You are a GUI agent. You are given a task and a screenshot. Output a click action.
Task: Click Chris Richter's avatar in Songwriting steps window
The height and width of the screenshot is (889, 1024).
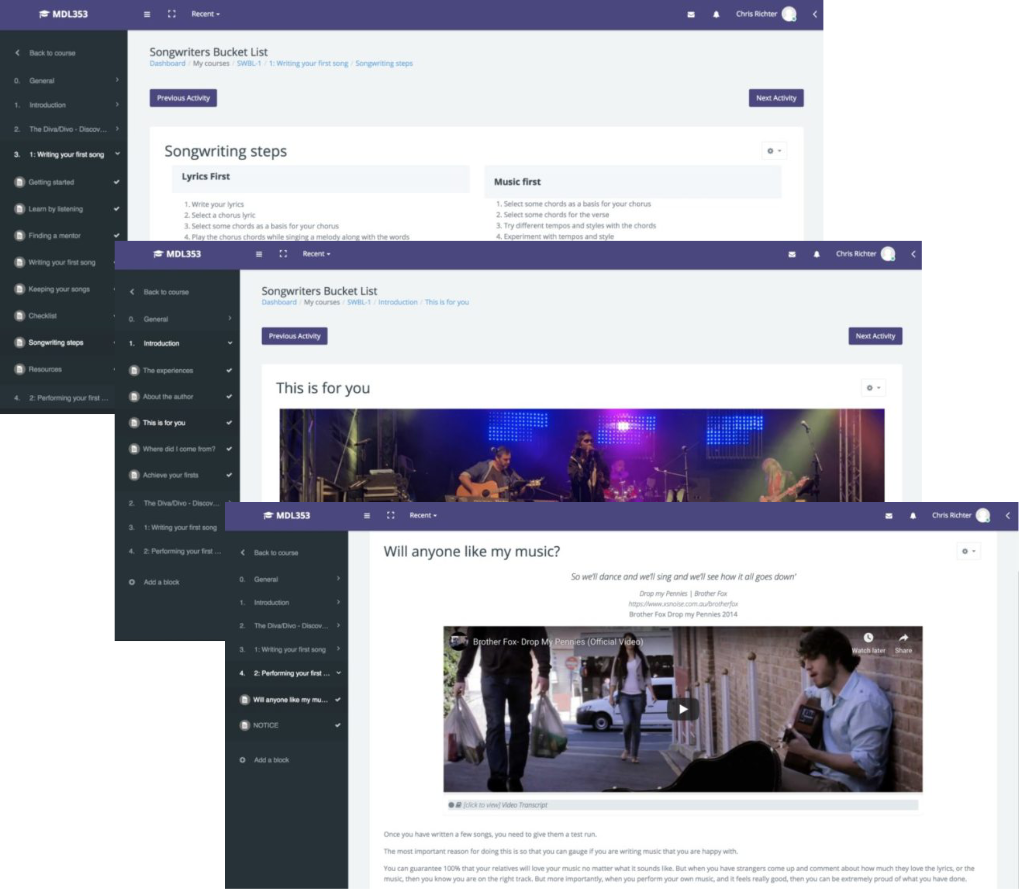[x=789, y=14]
